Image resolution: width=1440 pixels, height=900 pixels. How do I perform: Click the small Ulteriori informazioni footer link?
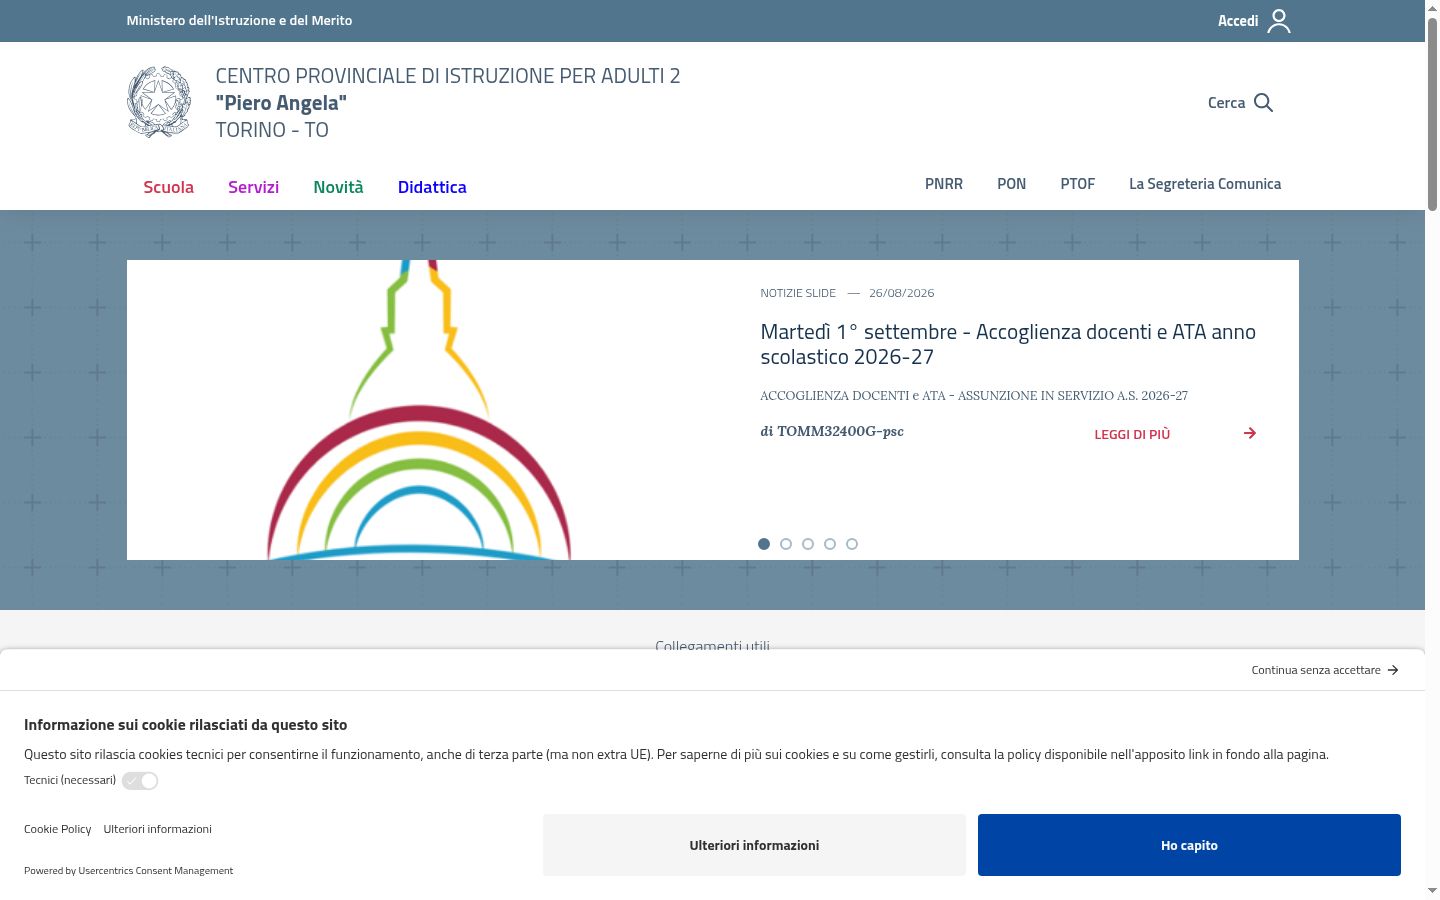(157, 829)
